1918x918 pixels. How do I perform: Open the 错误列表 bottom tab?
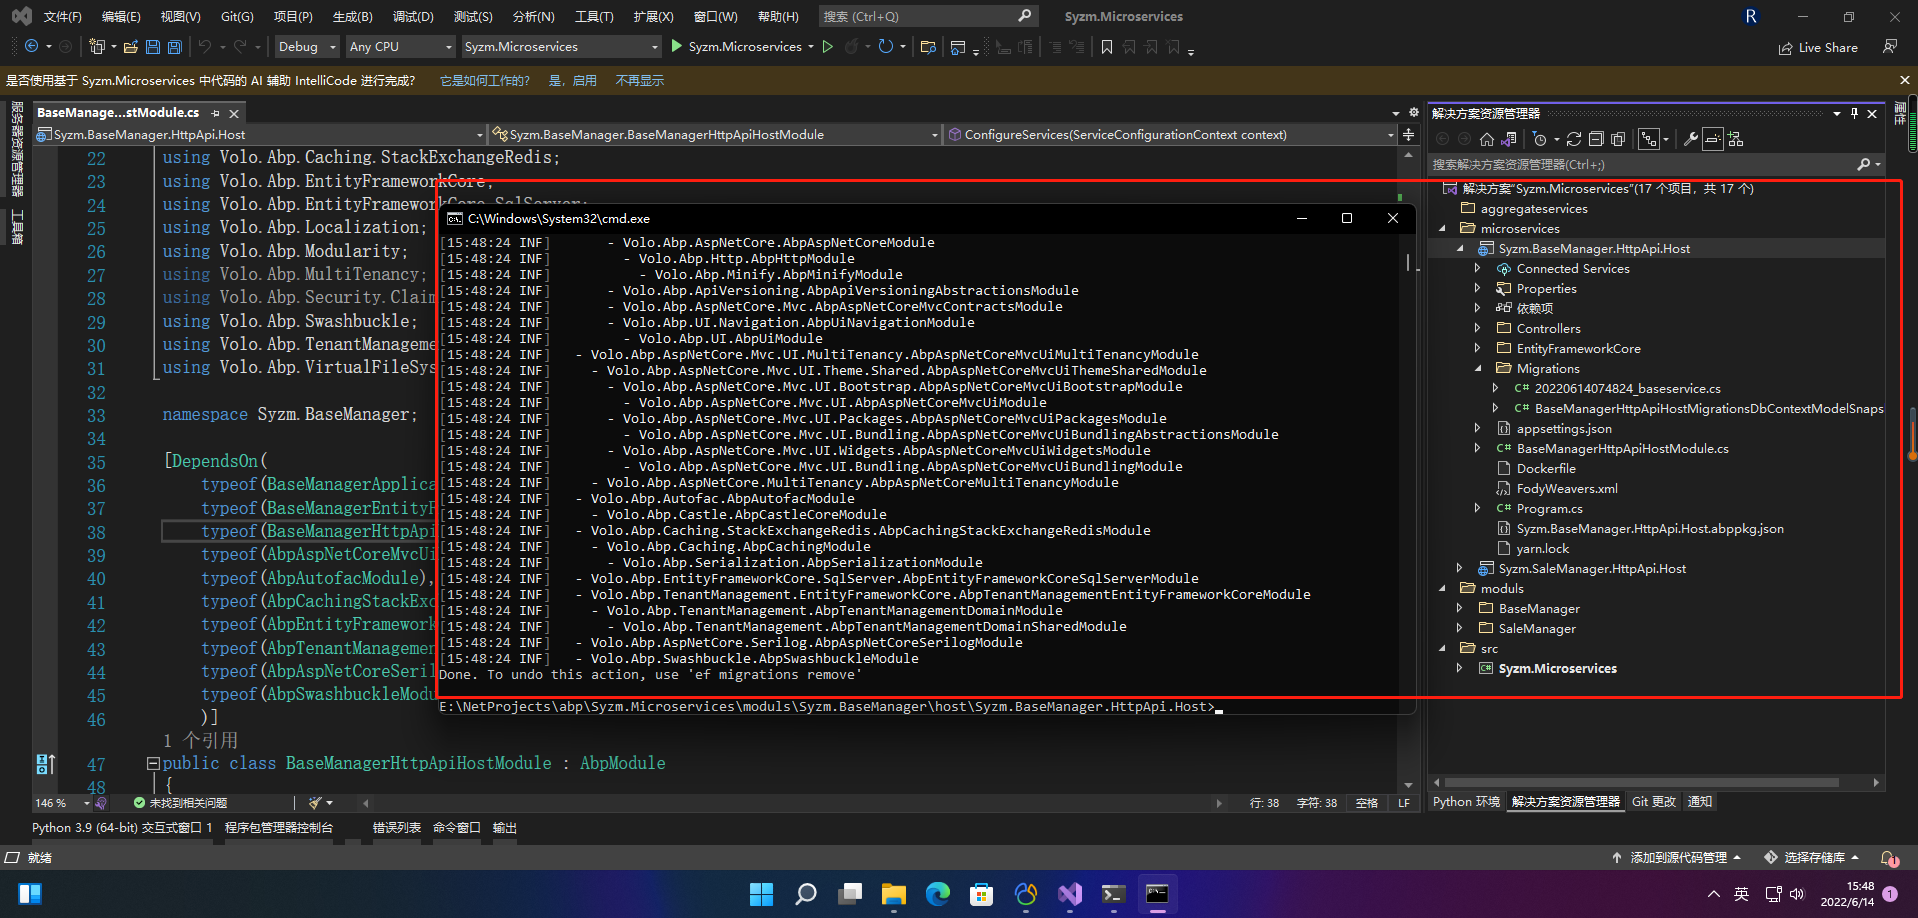[397, 828]
